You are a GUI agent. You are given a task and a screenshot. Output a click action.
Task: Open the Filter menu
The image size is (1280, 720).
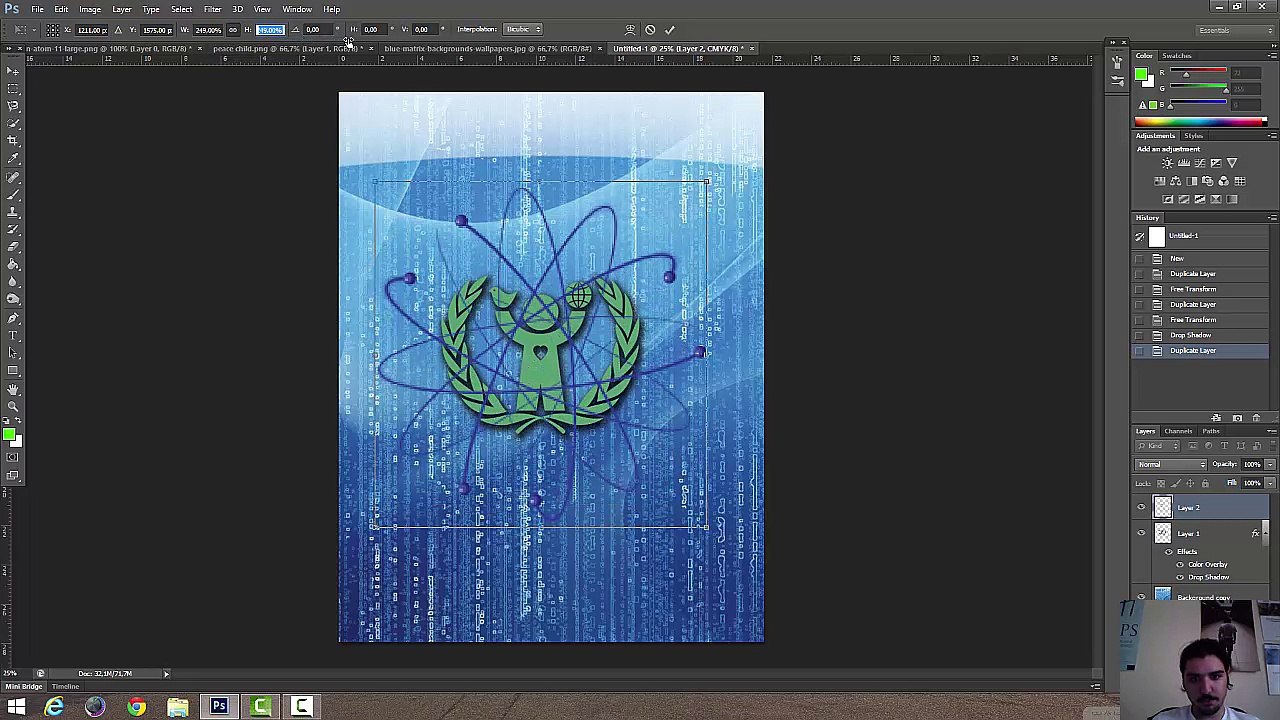212,9
